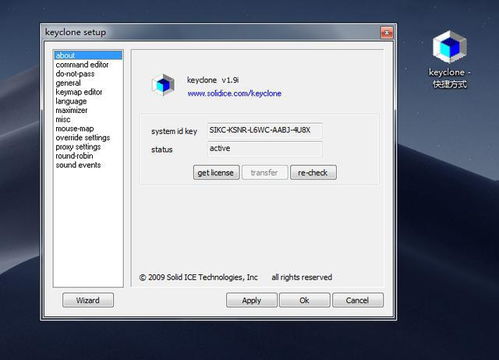This screenshot has height=360, width=499.
Task: Open the command editor section
Action: pyautogui.click(x=82, y=65)
